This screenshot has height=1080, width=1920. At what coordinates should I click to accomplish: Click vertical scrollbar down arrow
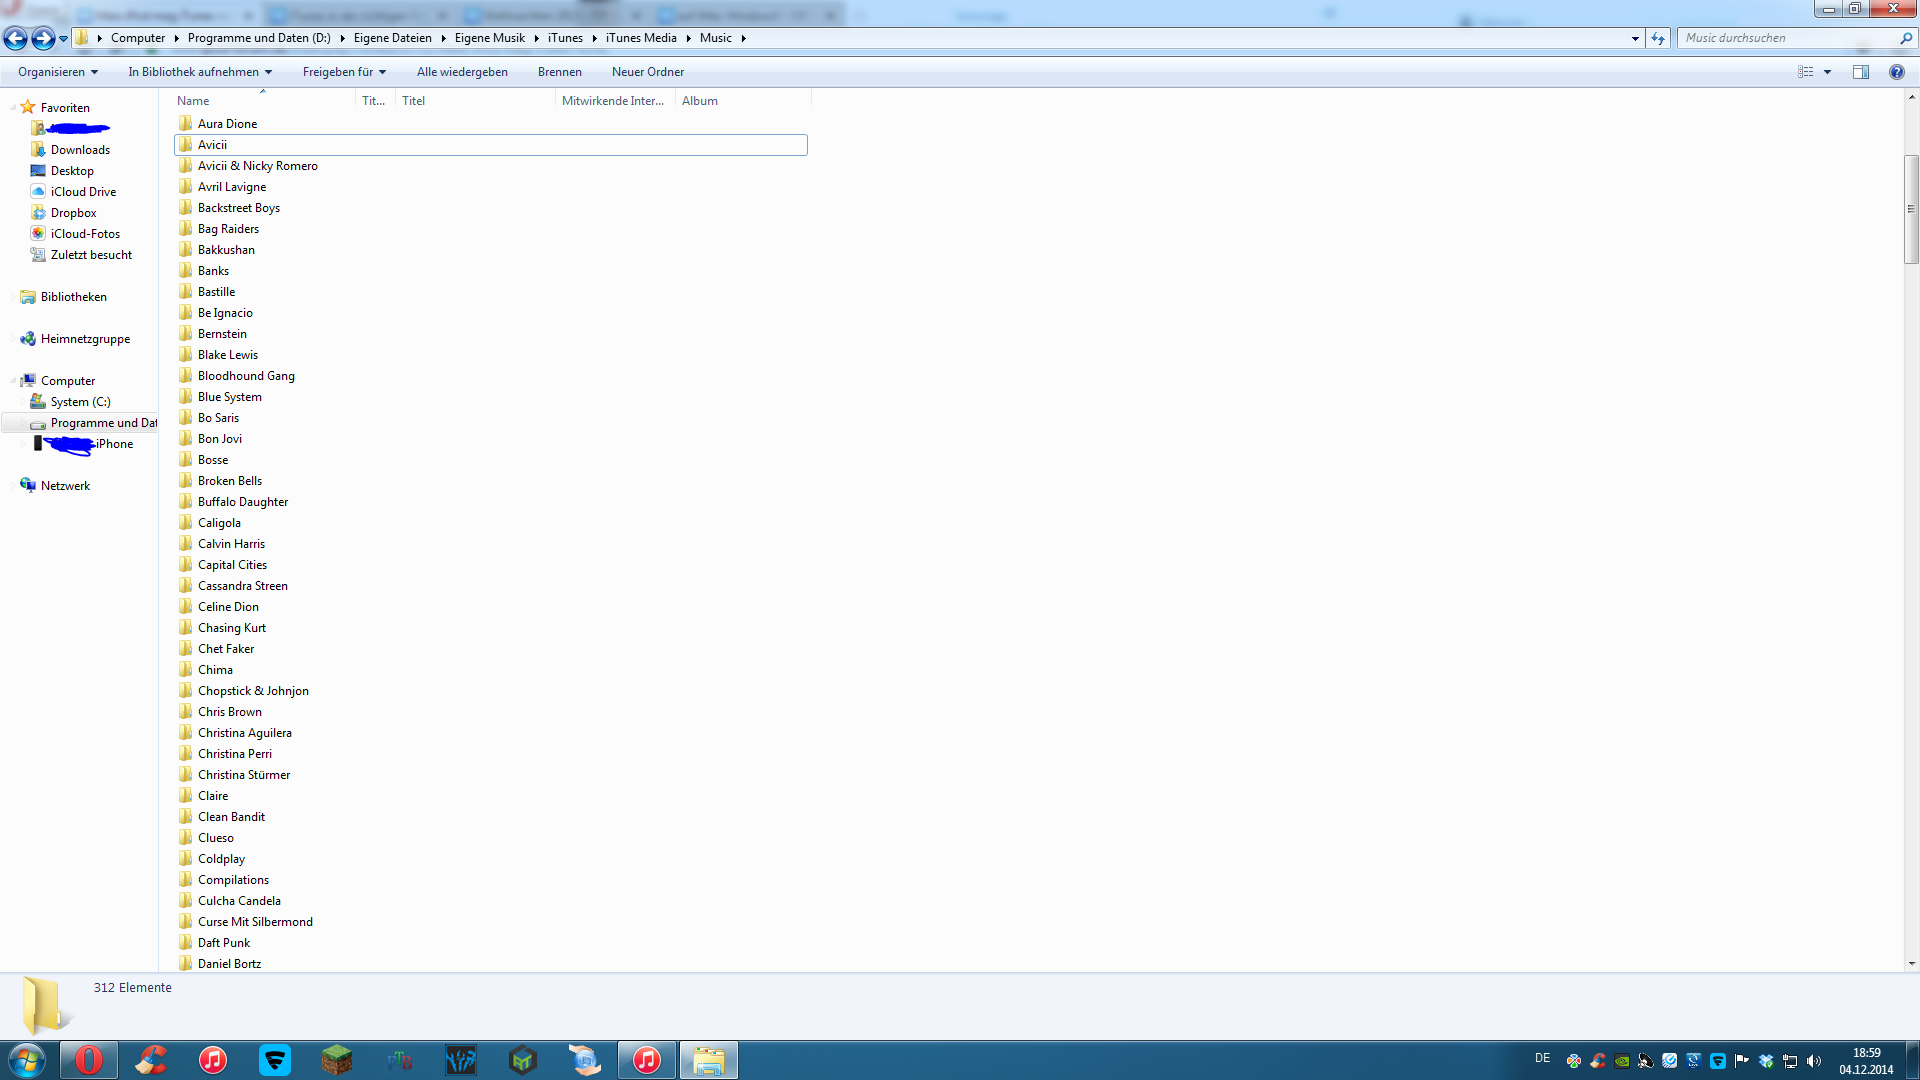(1911, 964)
